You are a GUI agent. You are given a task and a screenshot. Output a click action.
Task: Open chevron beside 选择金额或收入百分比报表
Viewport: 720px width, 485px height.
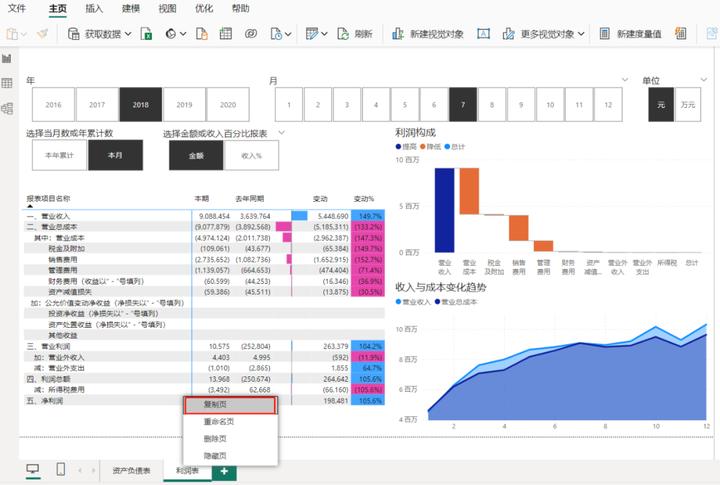[281, 133]
